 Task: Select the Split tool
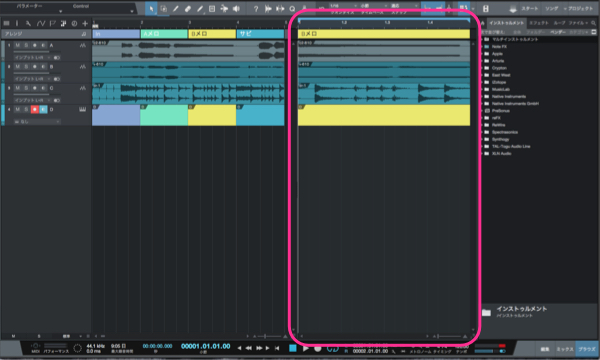(176, 8)
